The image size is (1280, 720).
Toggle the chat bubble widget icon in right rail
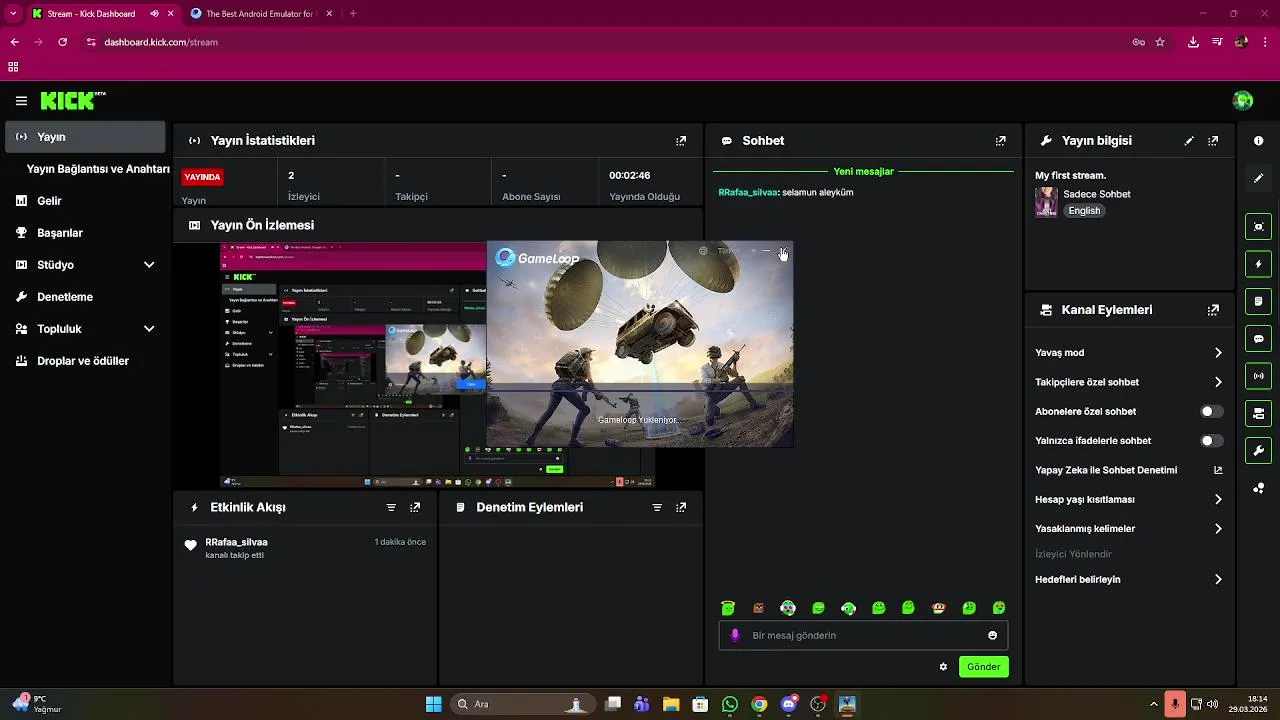pos(1259,339)
